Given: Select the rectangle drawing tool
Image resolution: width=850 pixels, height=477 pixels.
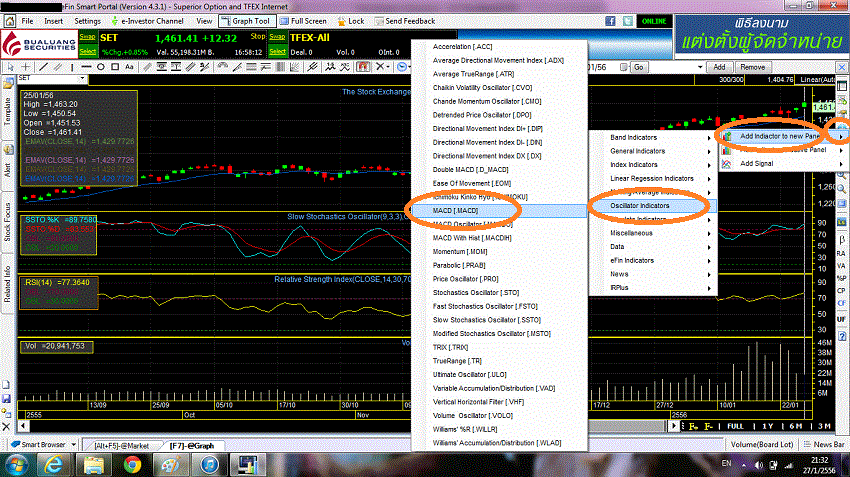Looking at the screenshot, I should point(115,67).
